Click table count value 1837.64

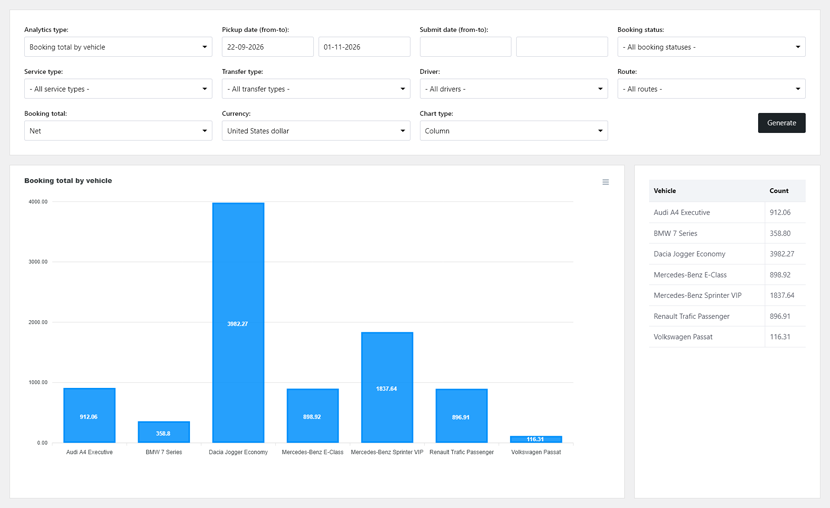pyautogui.click(x=782, y=295)
